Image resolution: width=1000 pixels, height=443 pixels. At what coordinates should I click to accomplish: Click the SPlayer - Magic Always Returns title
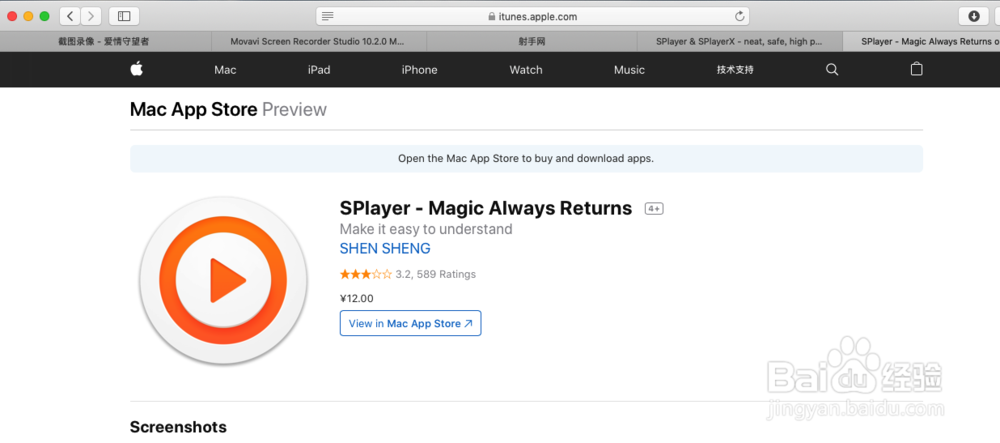tap(485, 208)
